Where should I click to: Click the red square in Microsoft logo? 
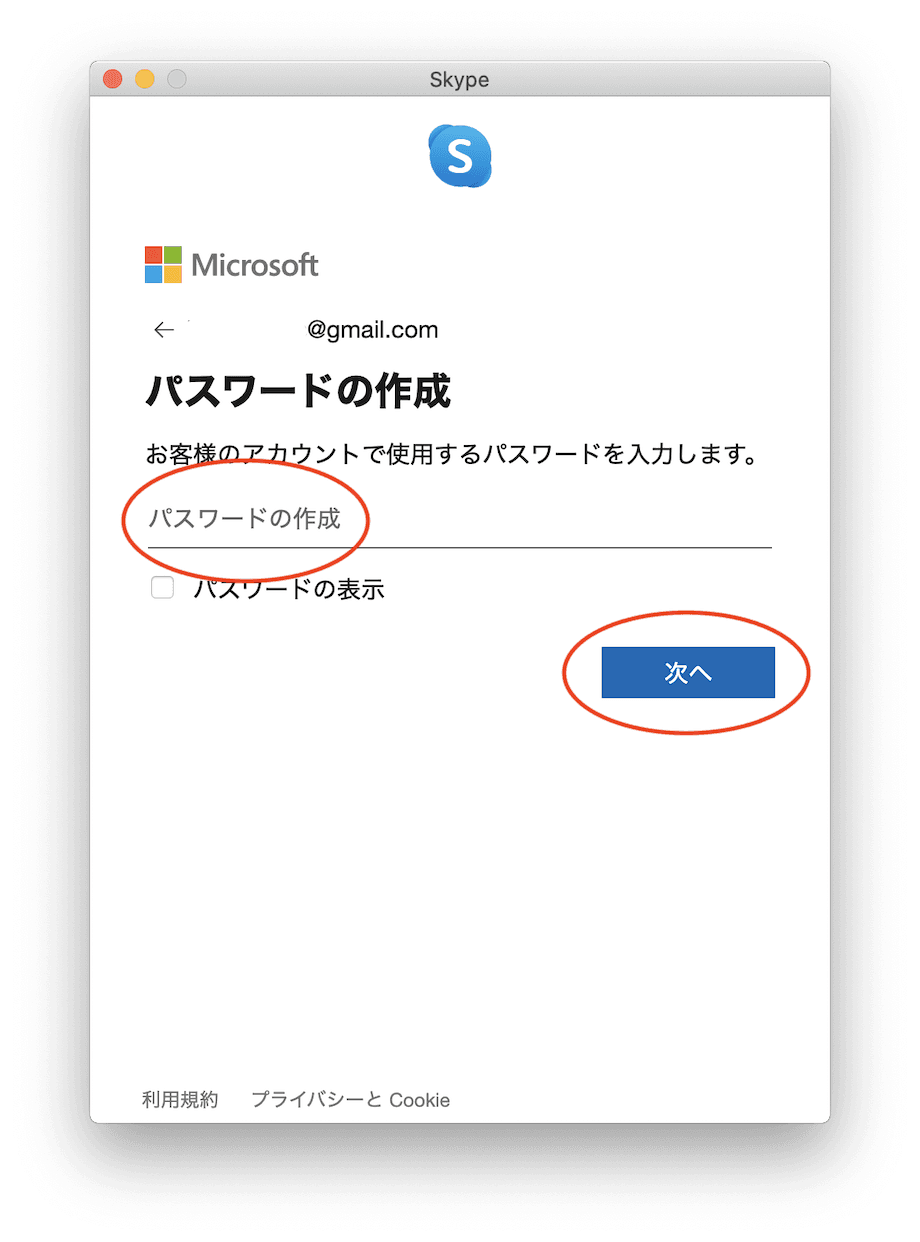[x=153, y=255]
